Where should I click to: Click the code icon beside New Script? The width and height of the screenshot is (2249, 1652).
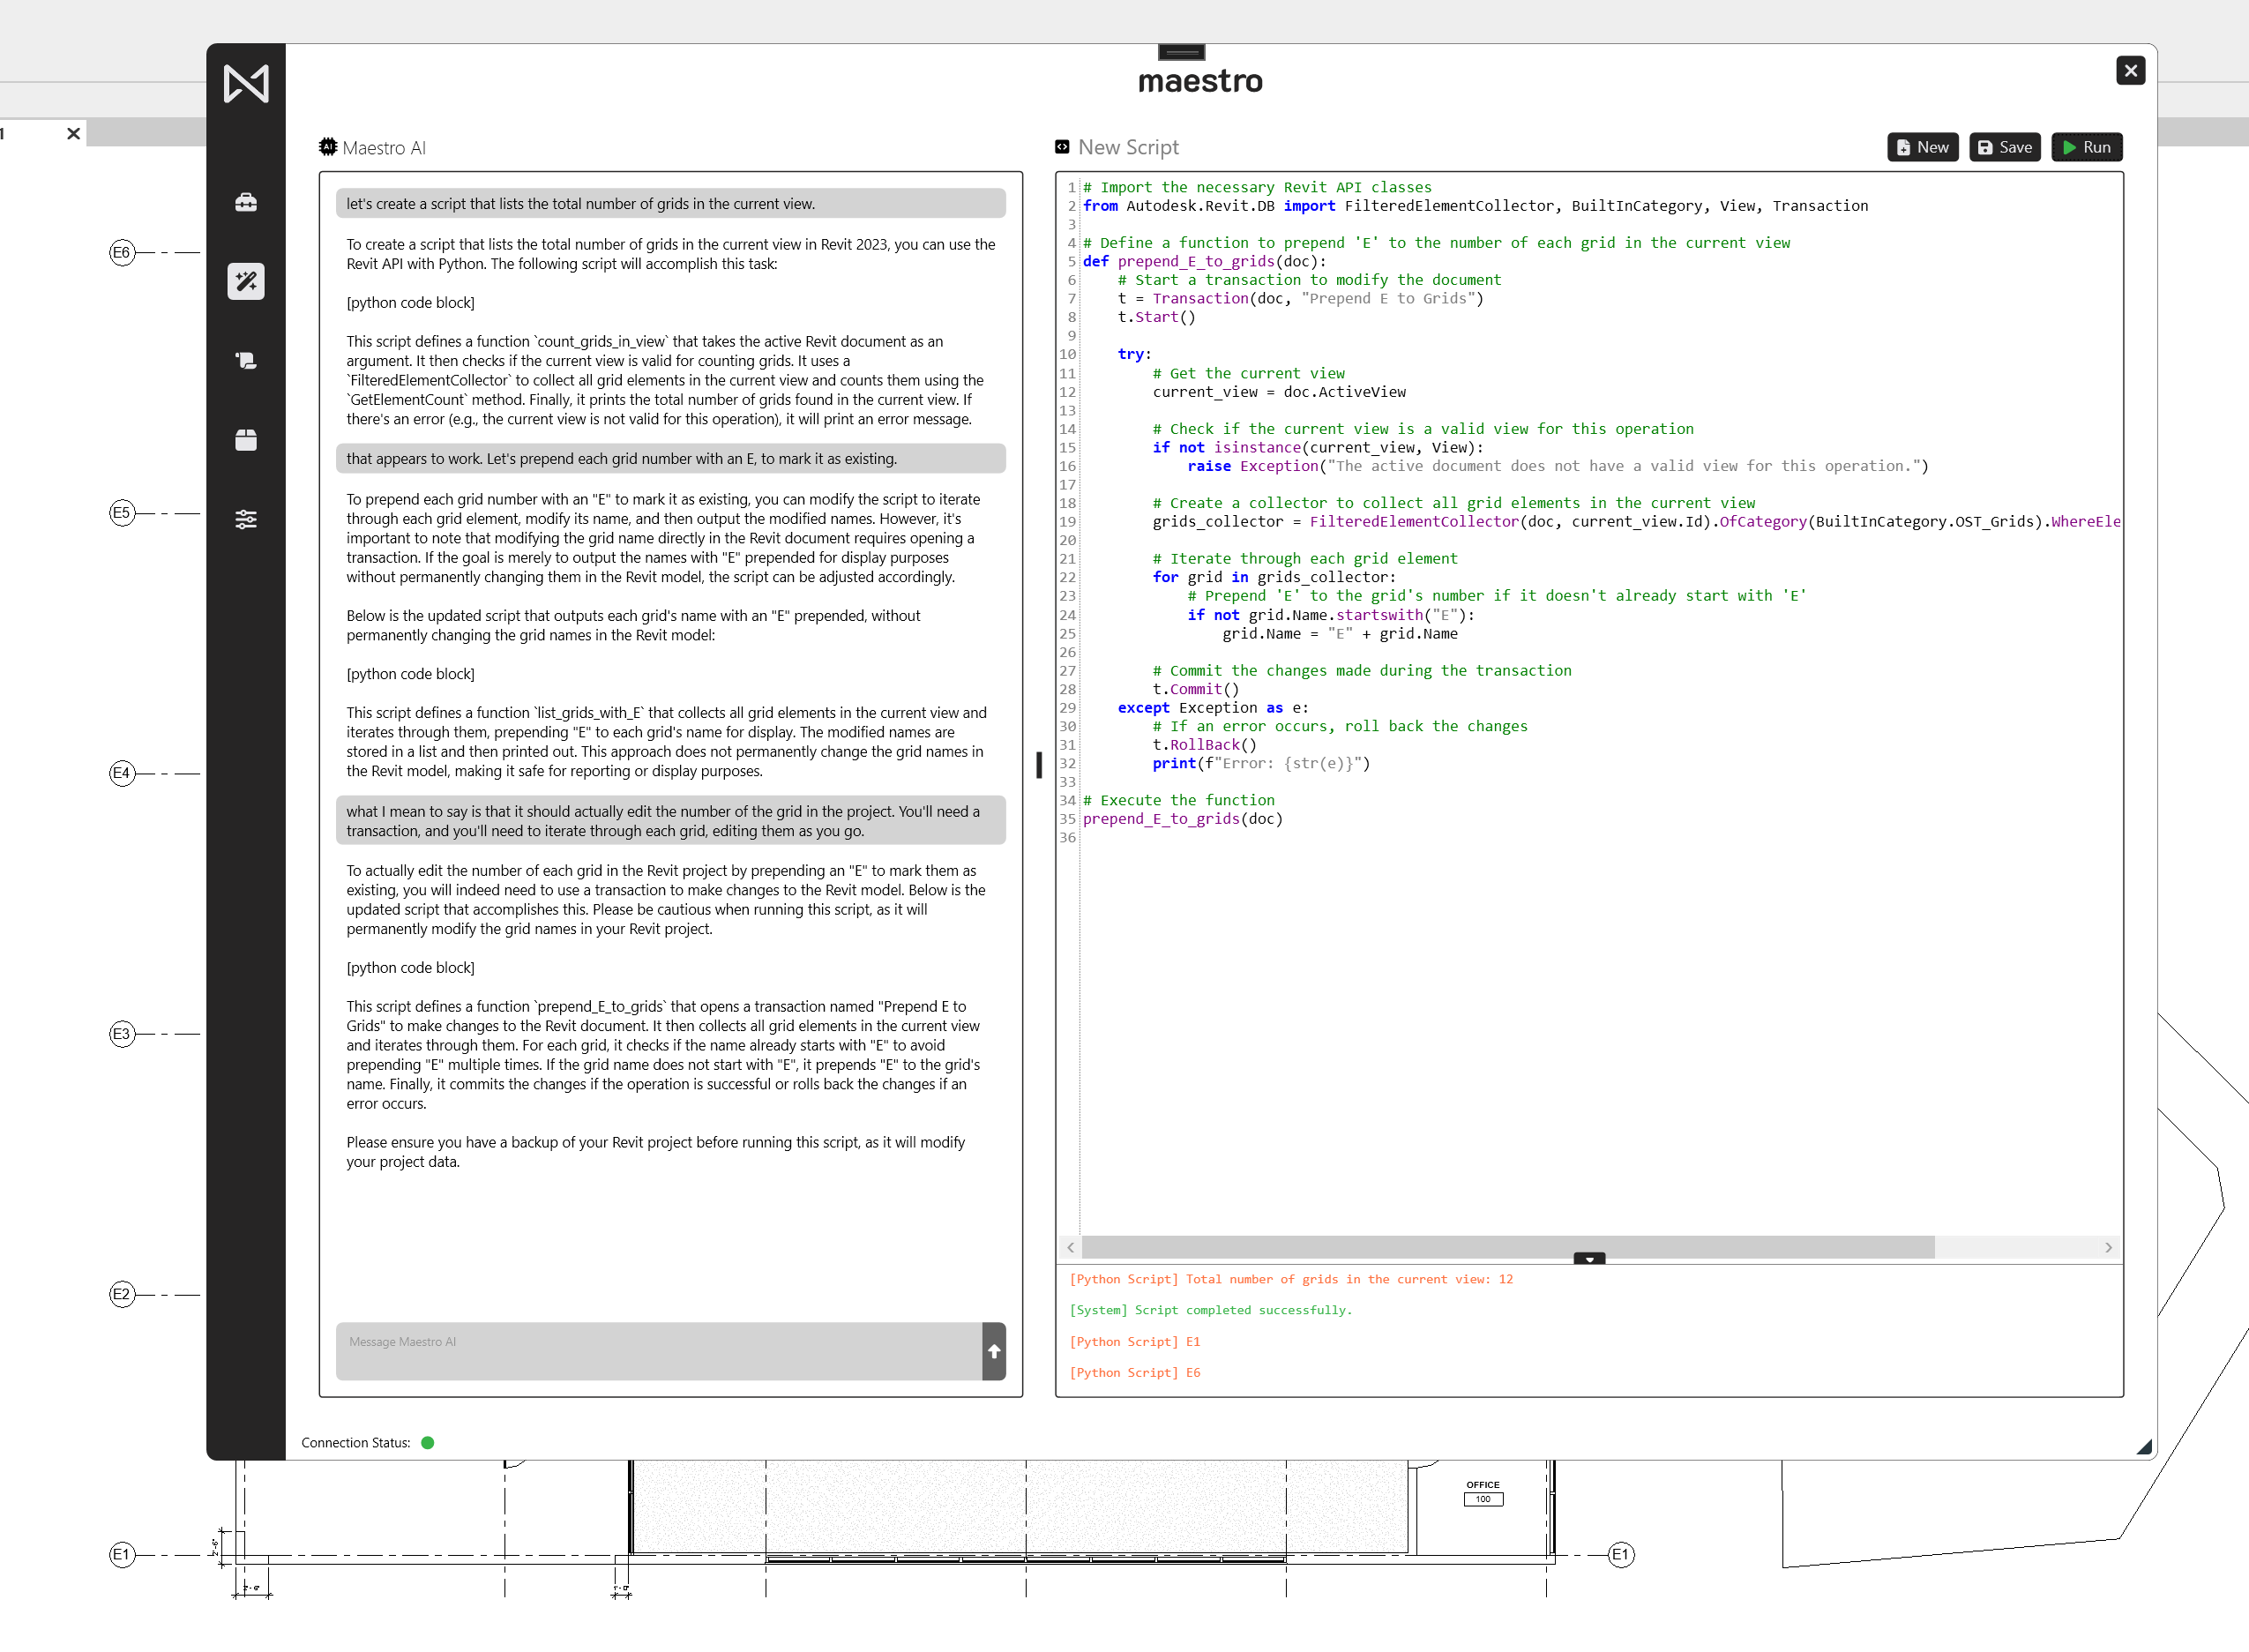point(1062,147)
